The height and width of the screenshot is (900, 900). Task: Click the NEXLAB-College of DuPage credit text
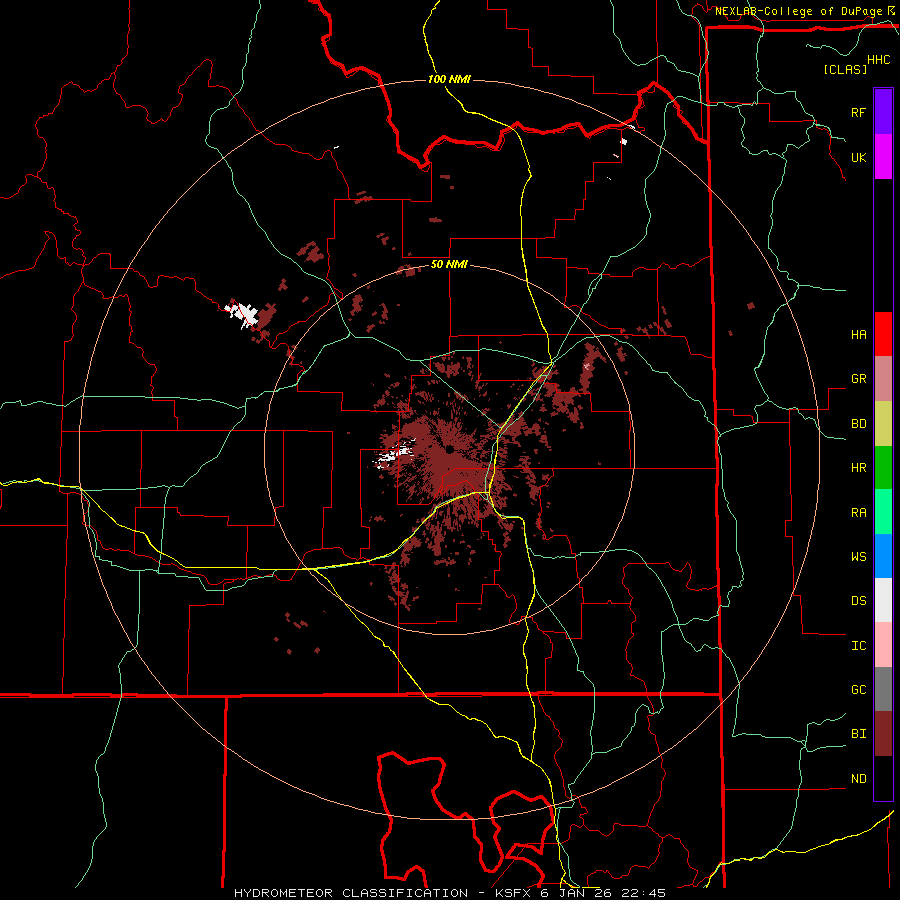point(798,11)
